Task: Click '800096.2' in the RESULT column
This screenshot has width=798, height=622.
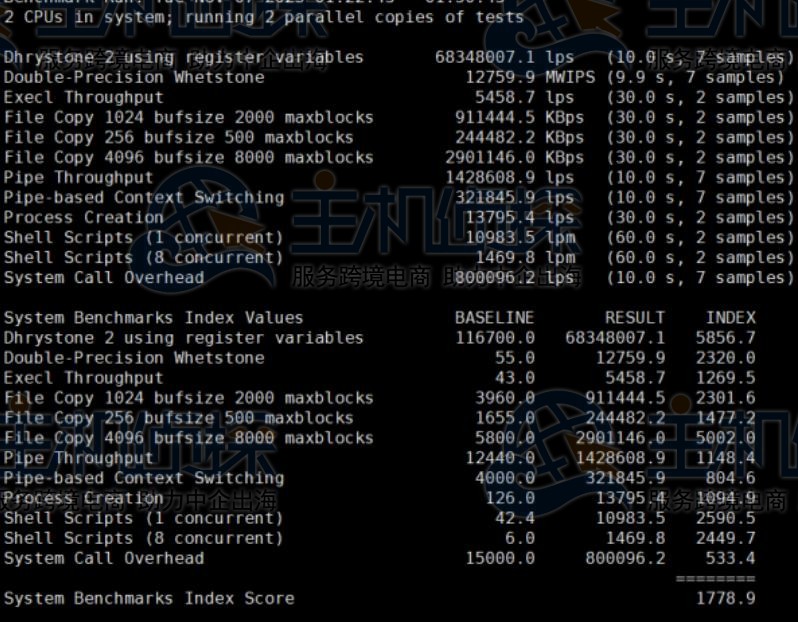Action: click(625, 558)
